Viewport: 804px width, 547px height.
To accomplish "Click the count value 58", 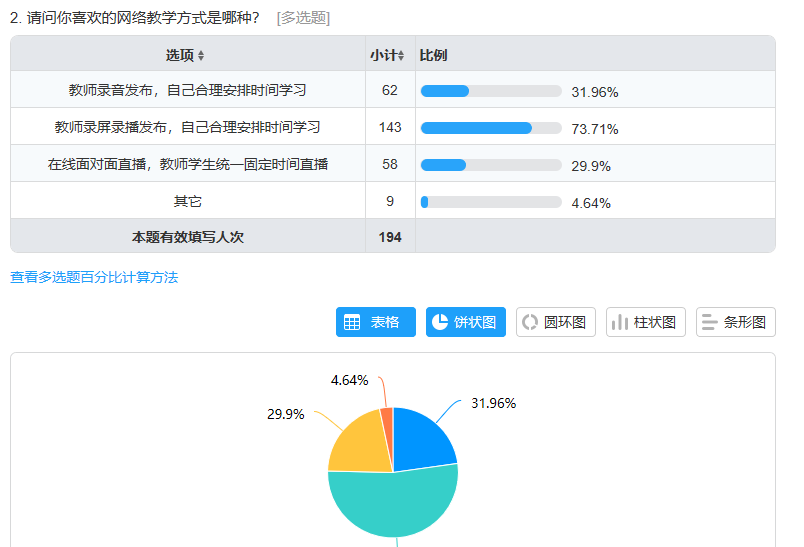I will coord(390,164).
